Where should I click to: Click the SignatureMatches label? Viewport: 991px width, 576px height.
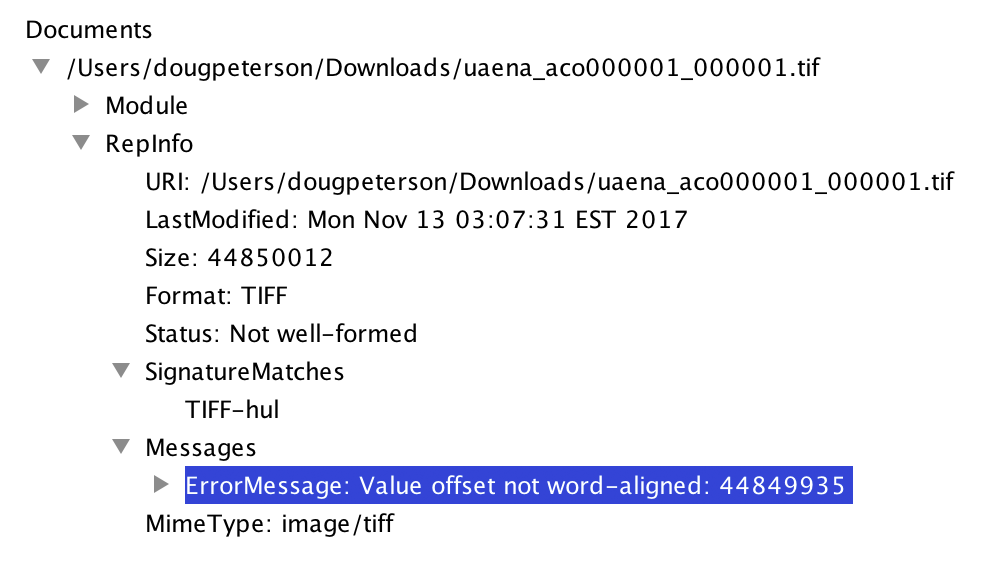244,372
